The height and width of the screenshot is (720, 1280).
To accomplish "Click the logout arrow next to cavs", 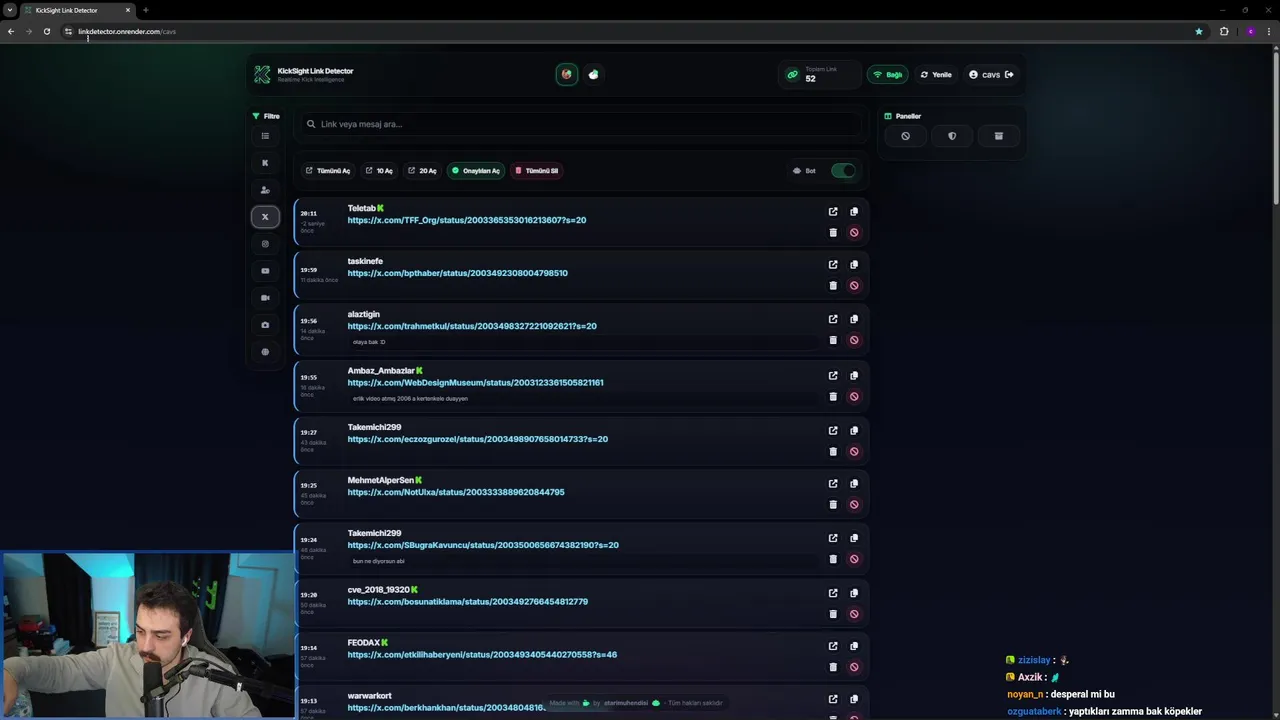I will pyautogui.click(x=1009, y=74).
